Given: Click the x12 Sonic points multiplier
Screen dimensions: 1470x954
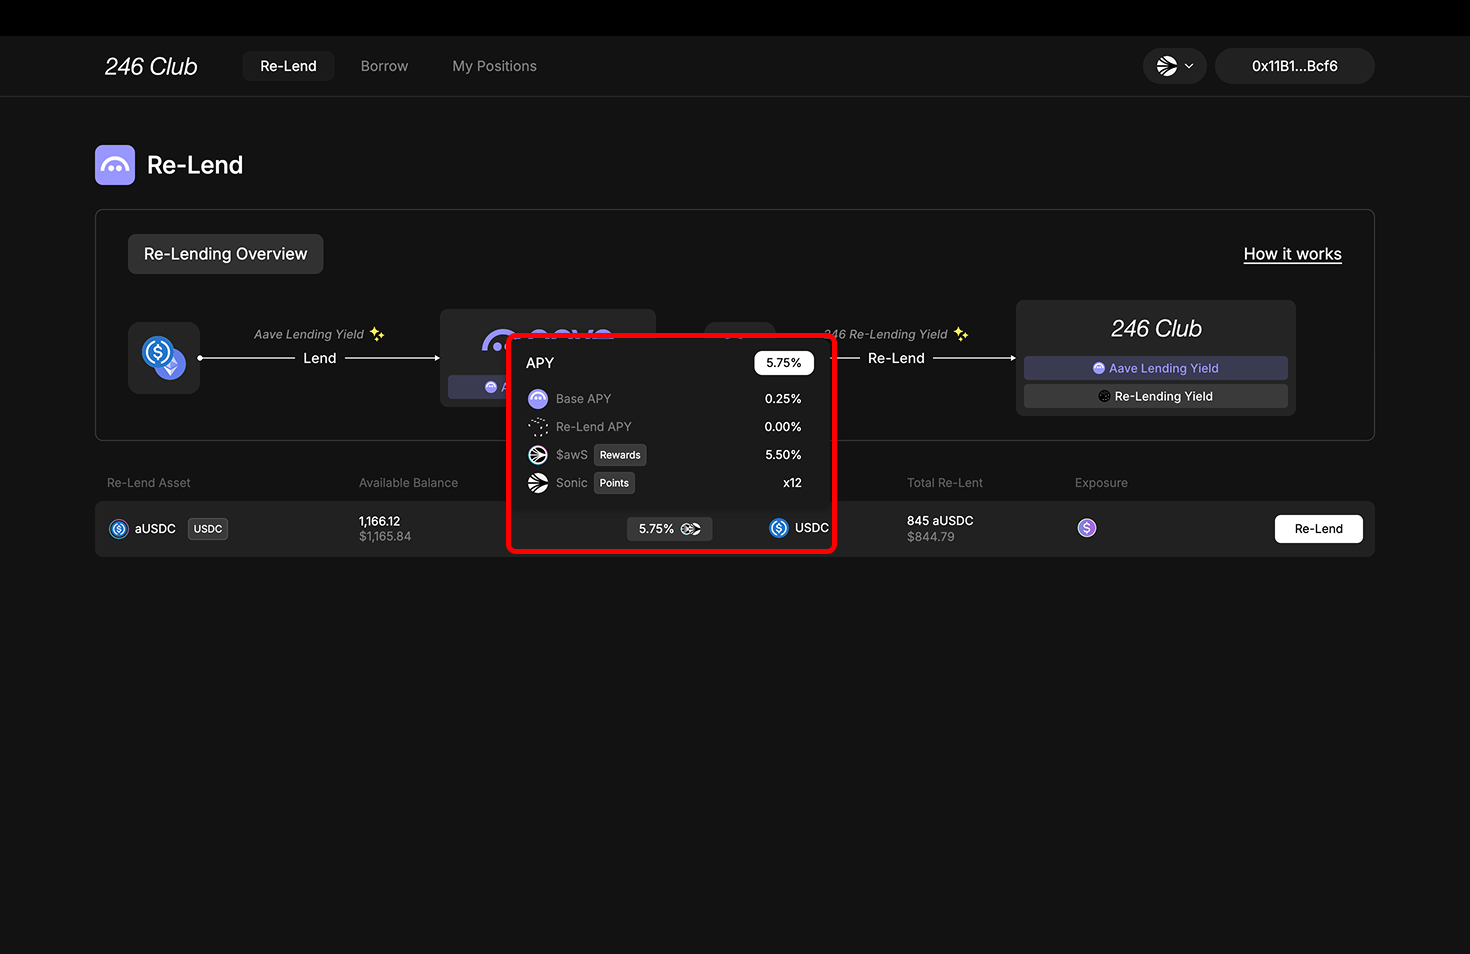Looking at the screenshot, I should [792, 483].
